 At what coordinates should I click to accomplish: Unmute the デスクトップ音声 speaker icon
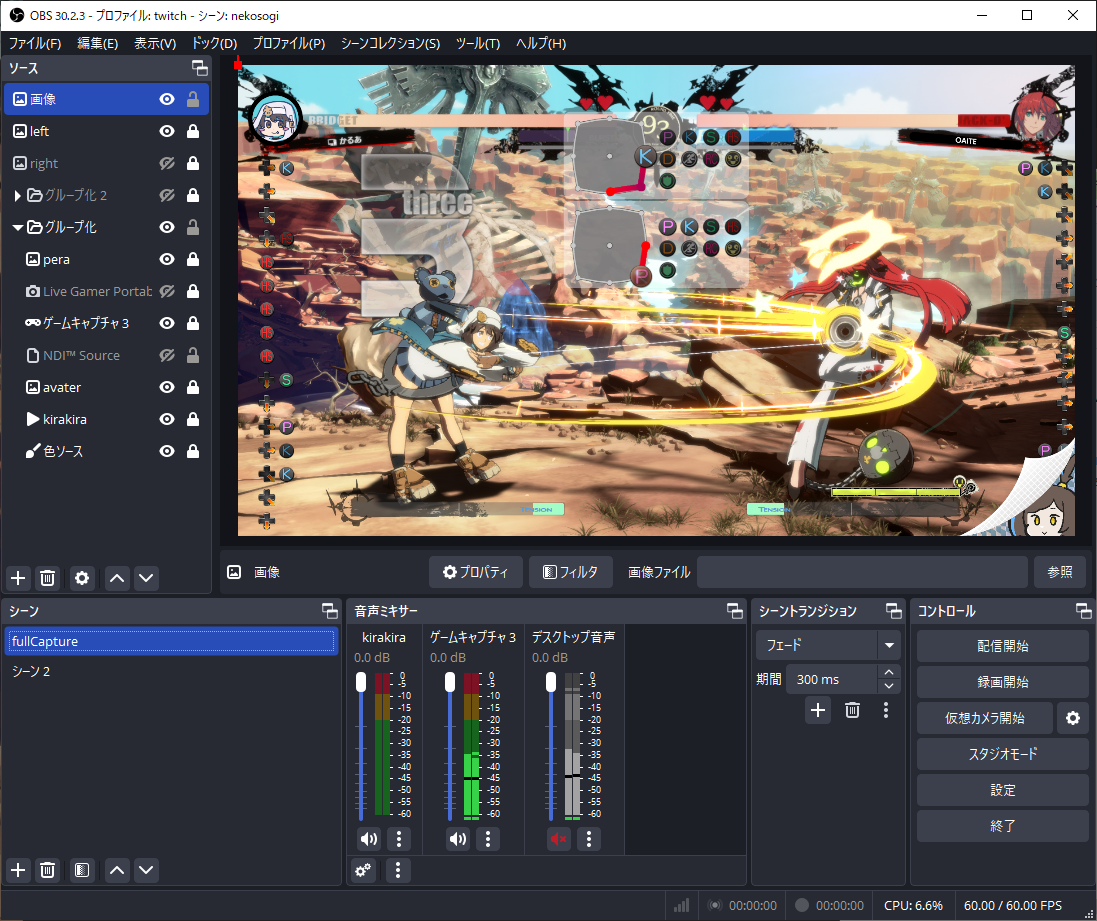[x=559, y=839]
